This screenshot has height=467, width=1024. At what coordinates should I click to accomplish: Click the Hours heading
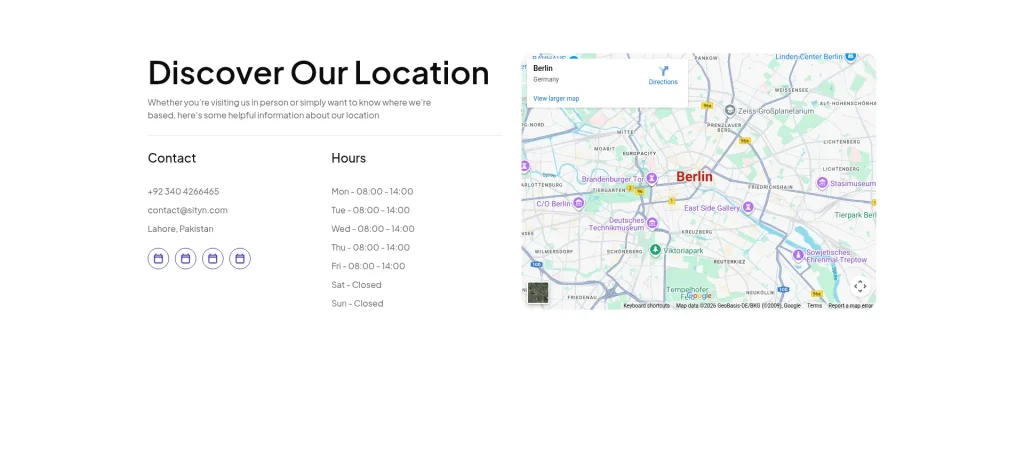coord(349,158)
